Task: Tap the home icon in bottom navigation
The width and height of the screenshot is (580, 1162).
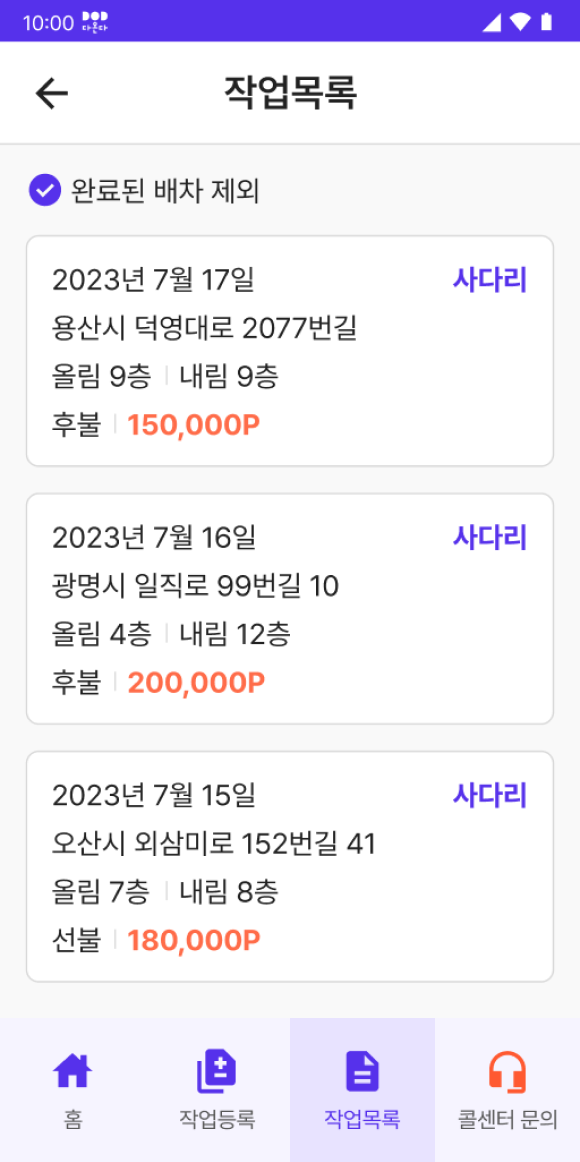Action: (x=73, y=1072)
